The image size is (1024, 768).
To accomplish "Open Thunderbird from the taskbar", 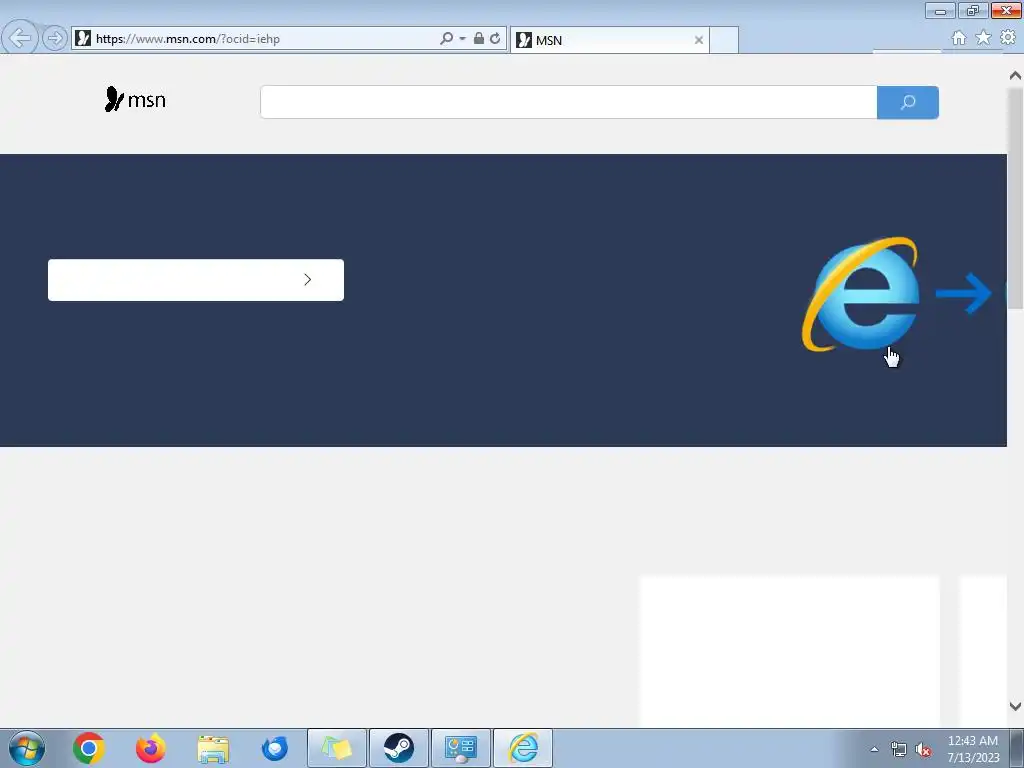I will pos(275,748).
